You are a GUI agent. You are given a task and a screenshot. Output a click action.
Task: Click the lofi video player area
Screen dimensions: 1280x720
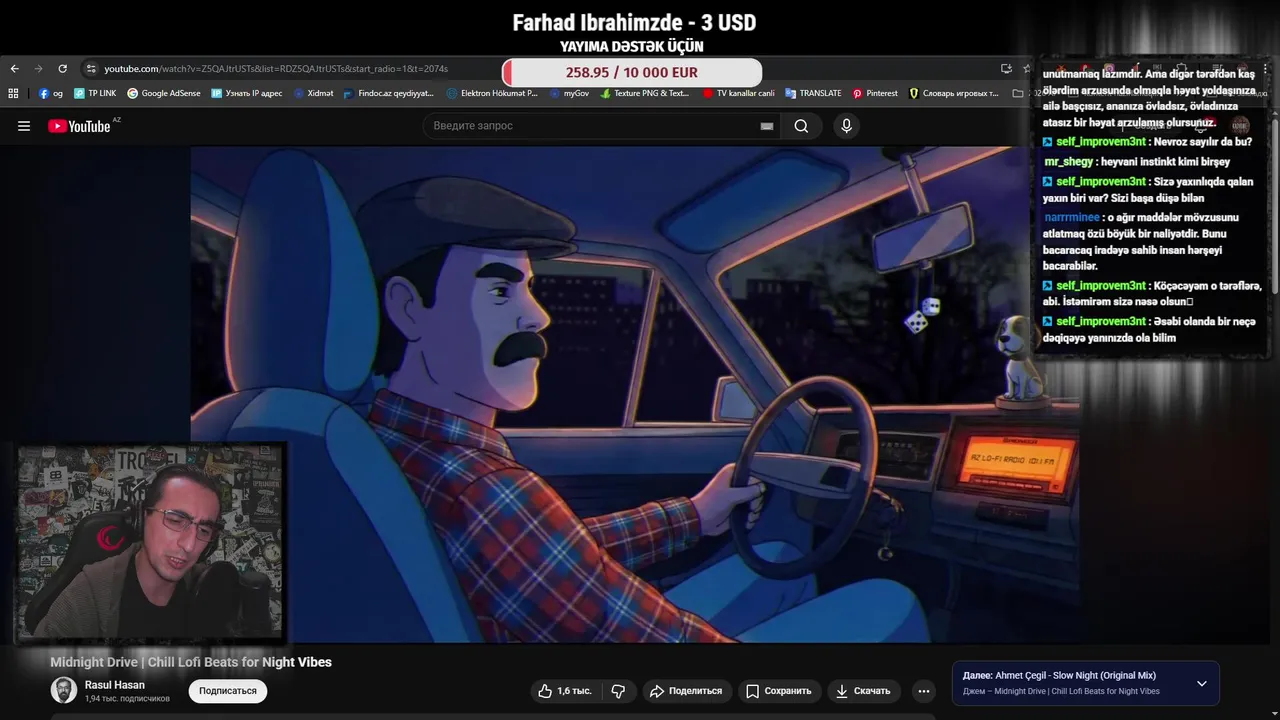tap(634, 394)
